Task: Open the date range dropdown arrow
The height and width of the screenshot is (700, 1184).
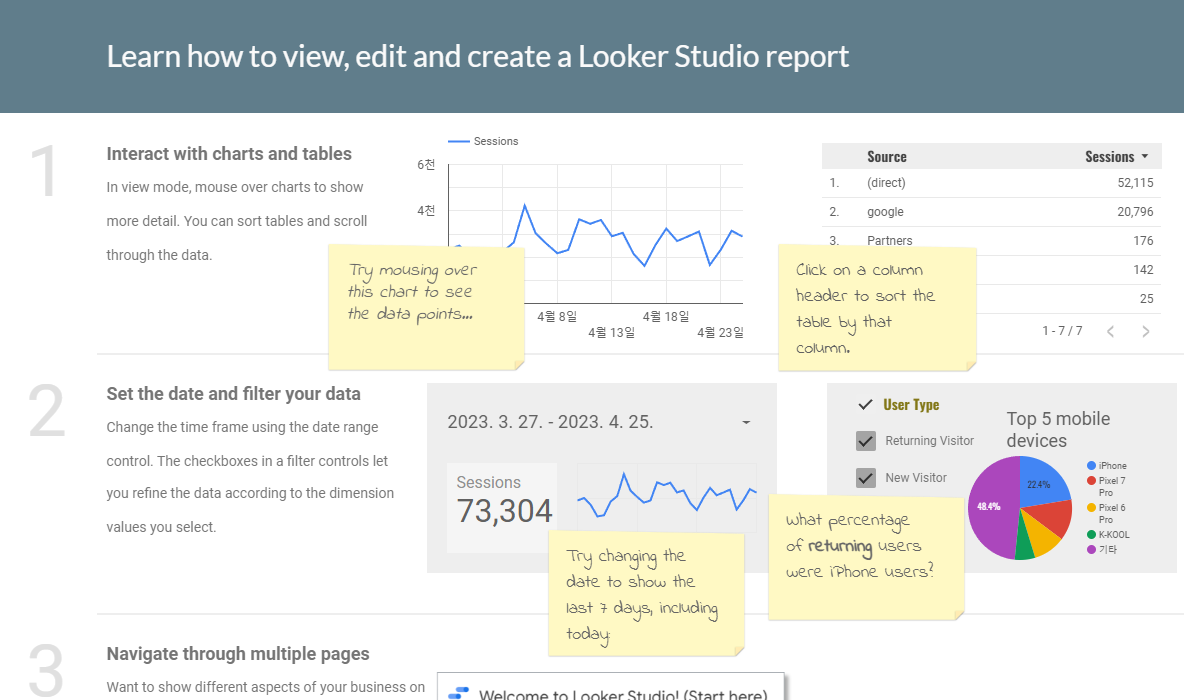Action: 746,422
